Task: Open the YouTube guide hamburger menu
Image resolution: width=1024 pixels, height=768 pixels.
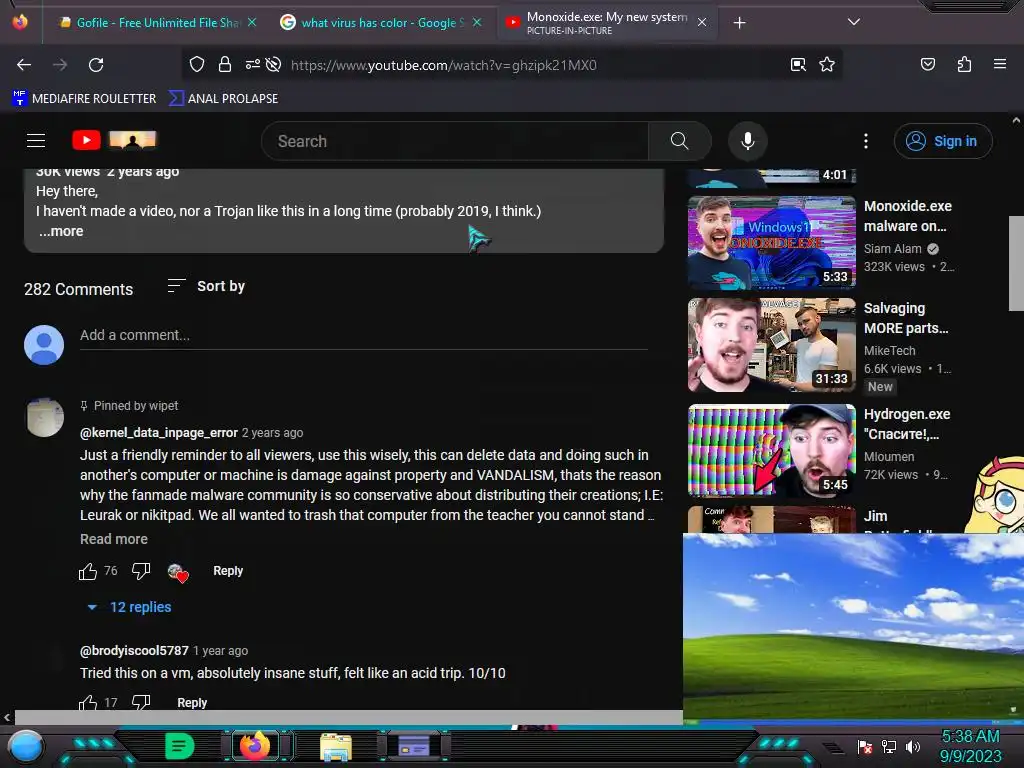Action: pos(36,140)
